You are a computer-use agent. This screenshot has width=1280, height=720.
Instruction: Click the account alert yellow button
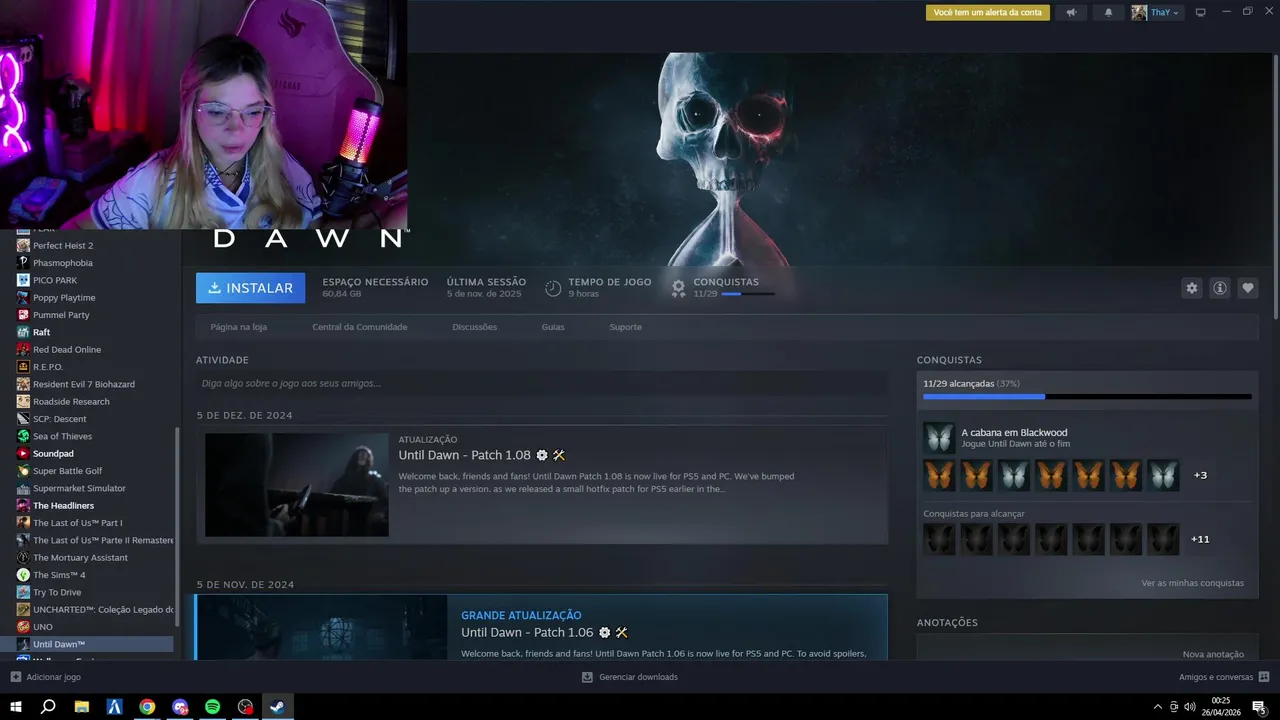(988, 13)
